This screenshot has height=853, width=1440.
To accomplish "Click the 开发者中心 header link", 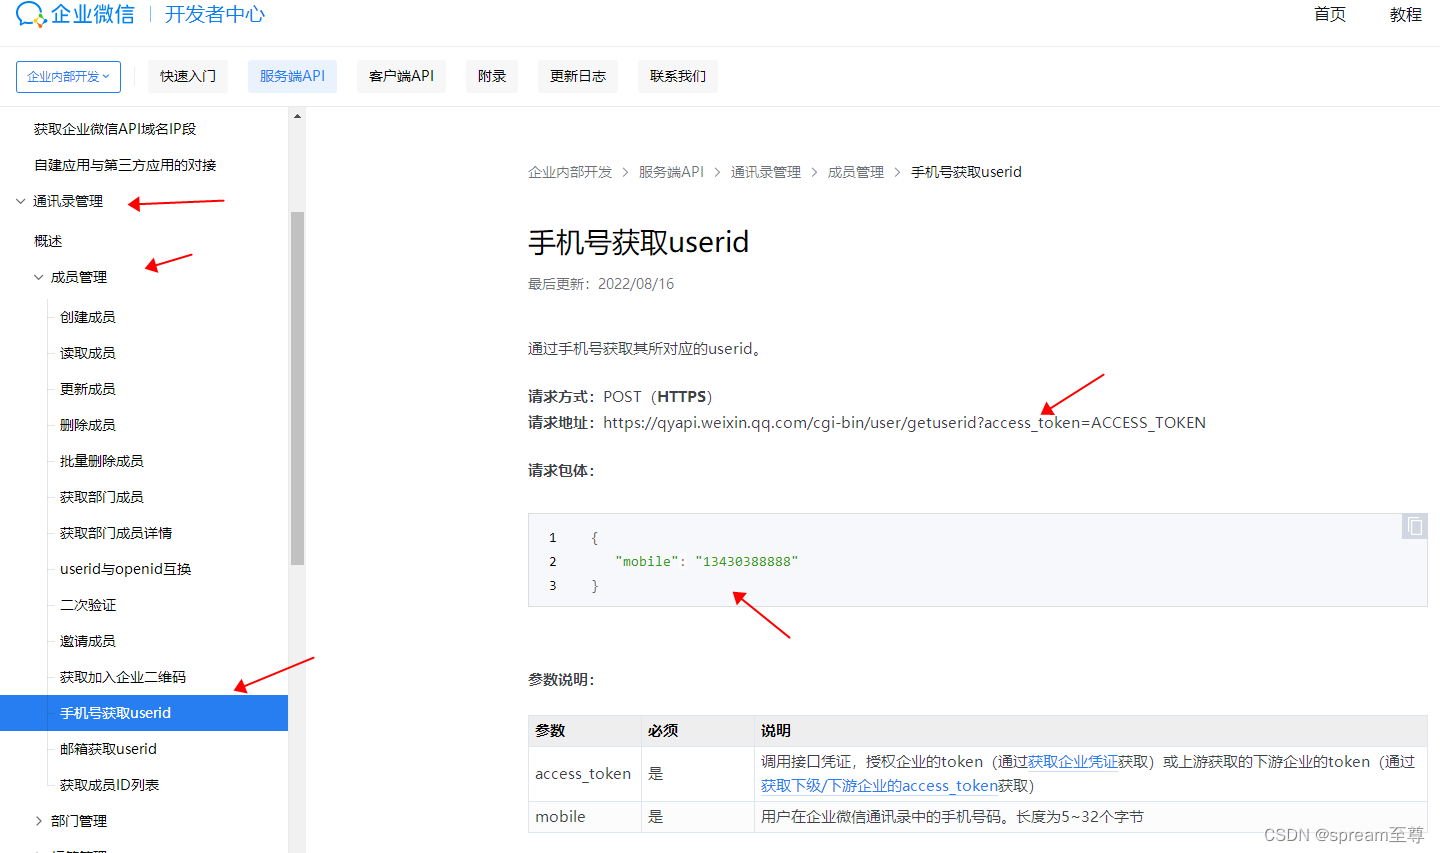I will click(x=215, y=14).
